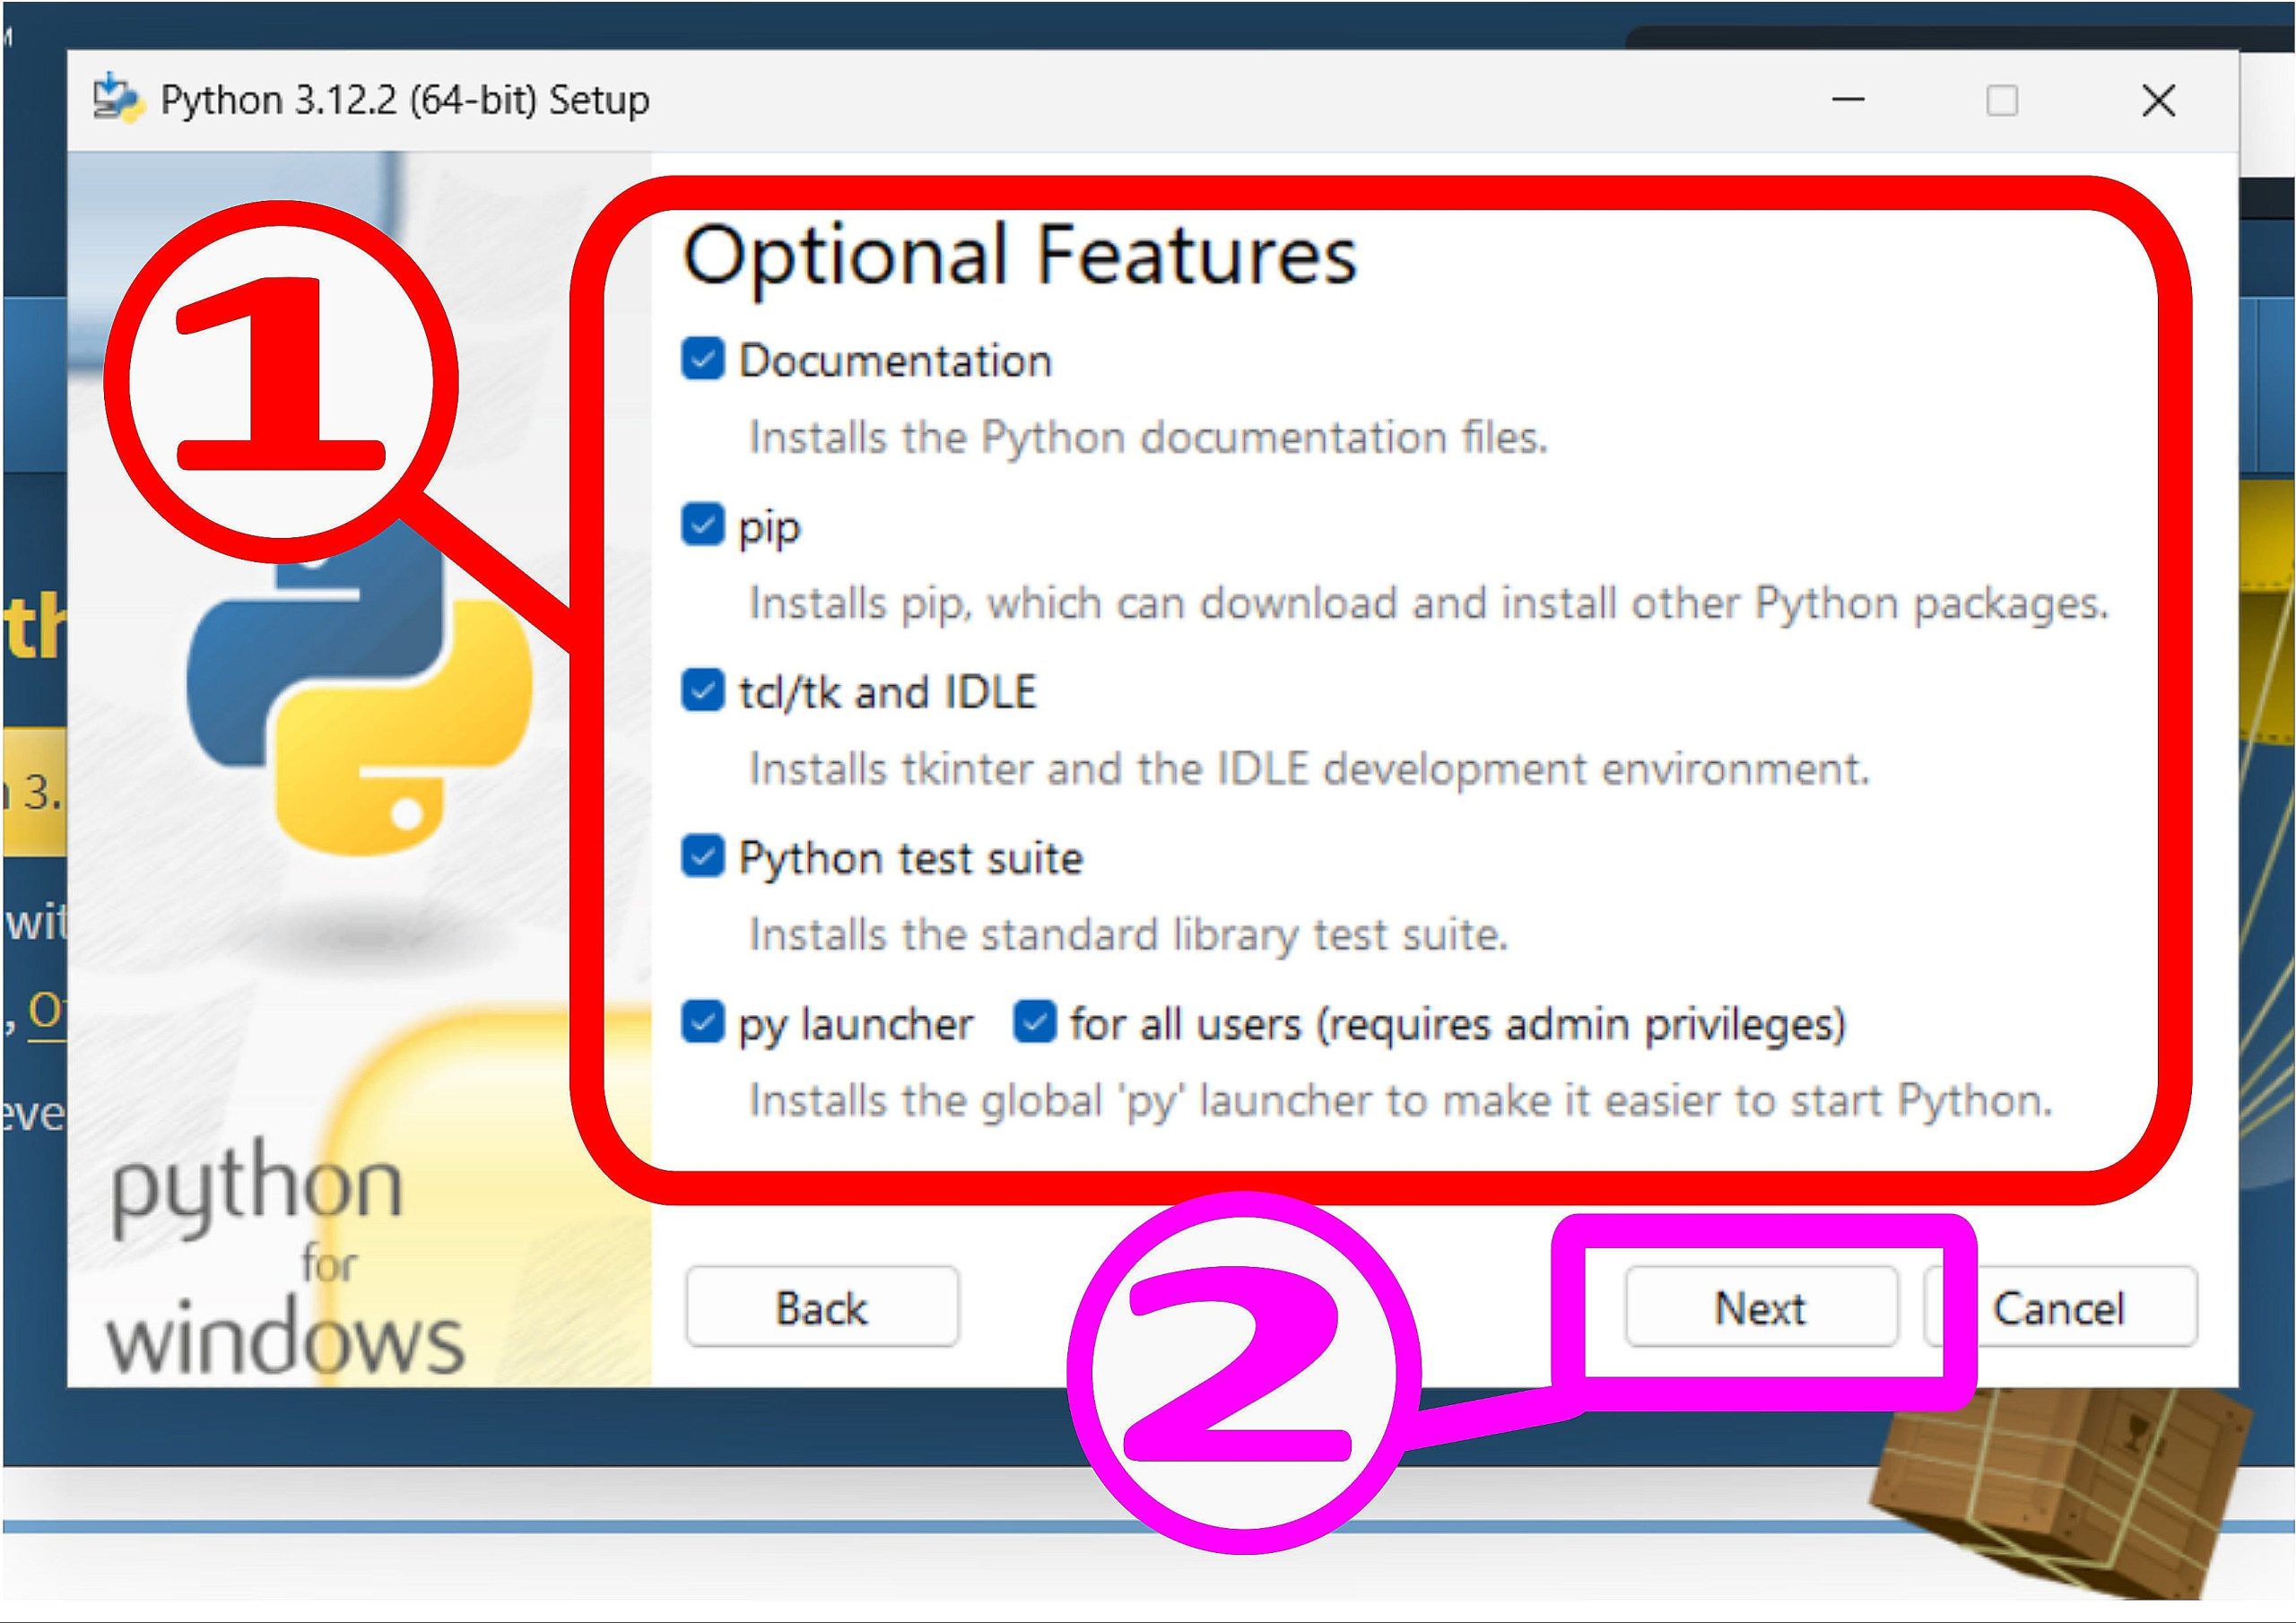The image size is (2296, 1623).
Task: Minimize the Python Setup window
Action: [1848, 100]
